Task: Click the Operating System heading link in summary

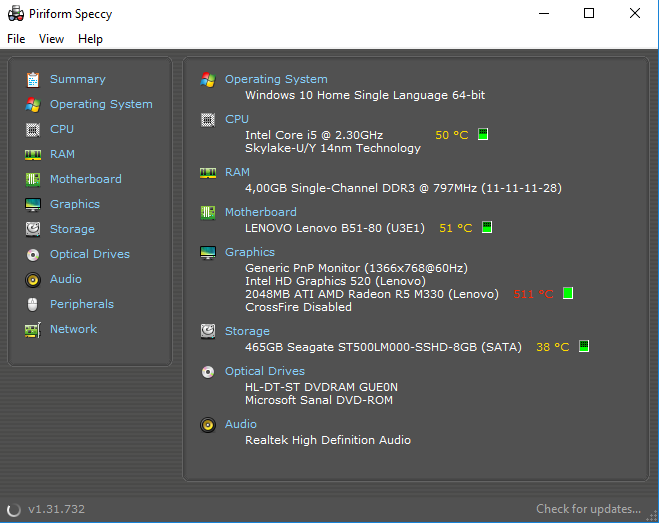Action: (276, 79)
